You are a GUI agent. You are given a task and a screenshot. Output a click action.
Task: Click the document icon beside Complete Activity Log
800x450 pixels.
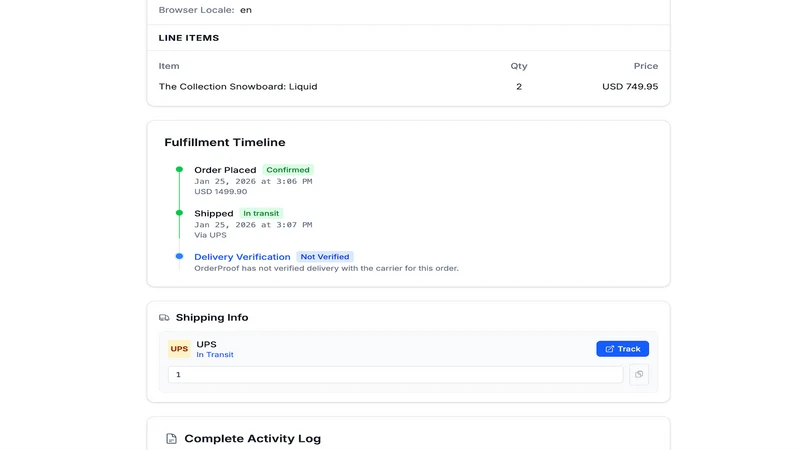171,439
